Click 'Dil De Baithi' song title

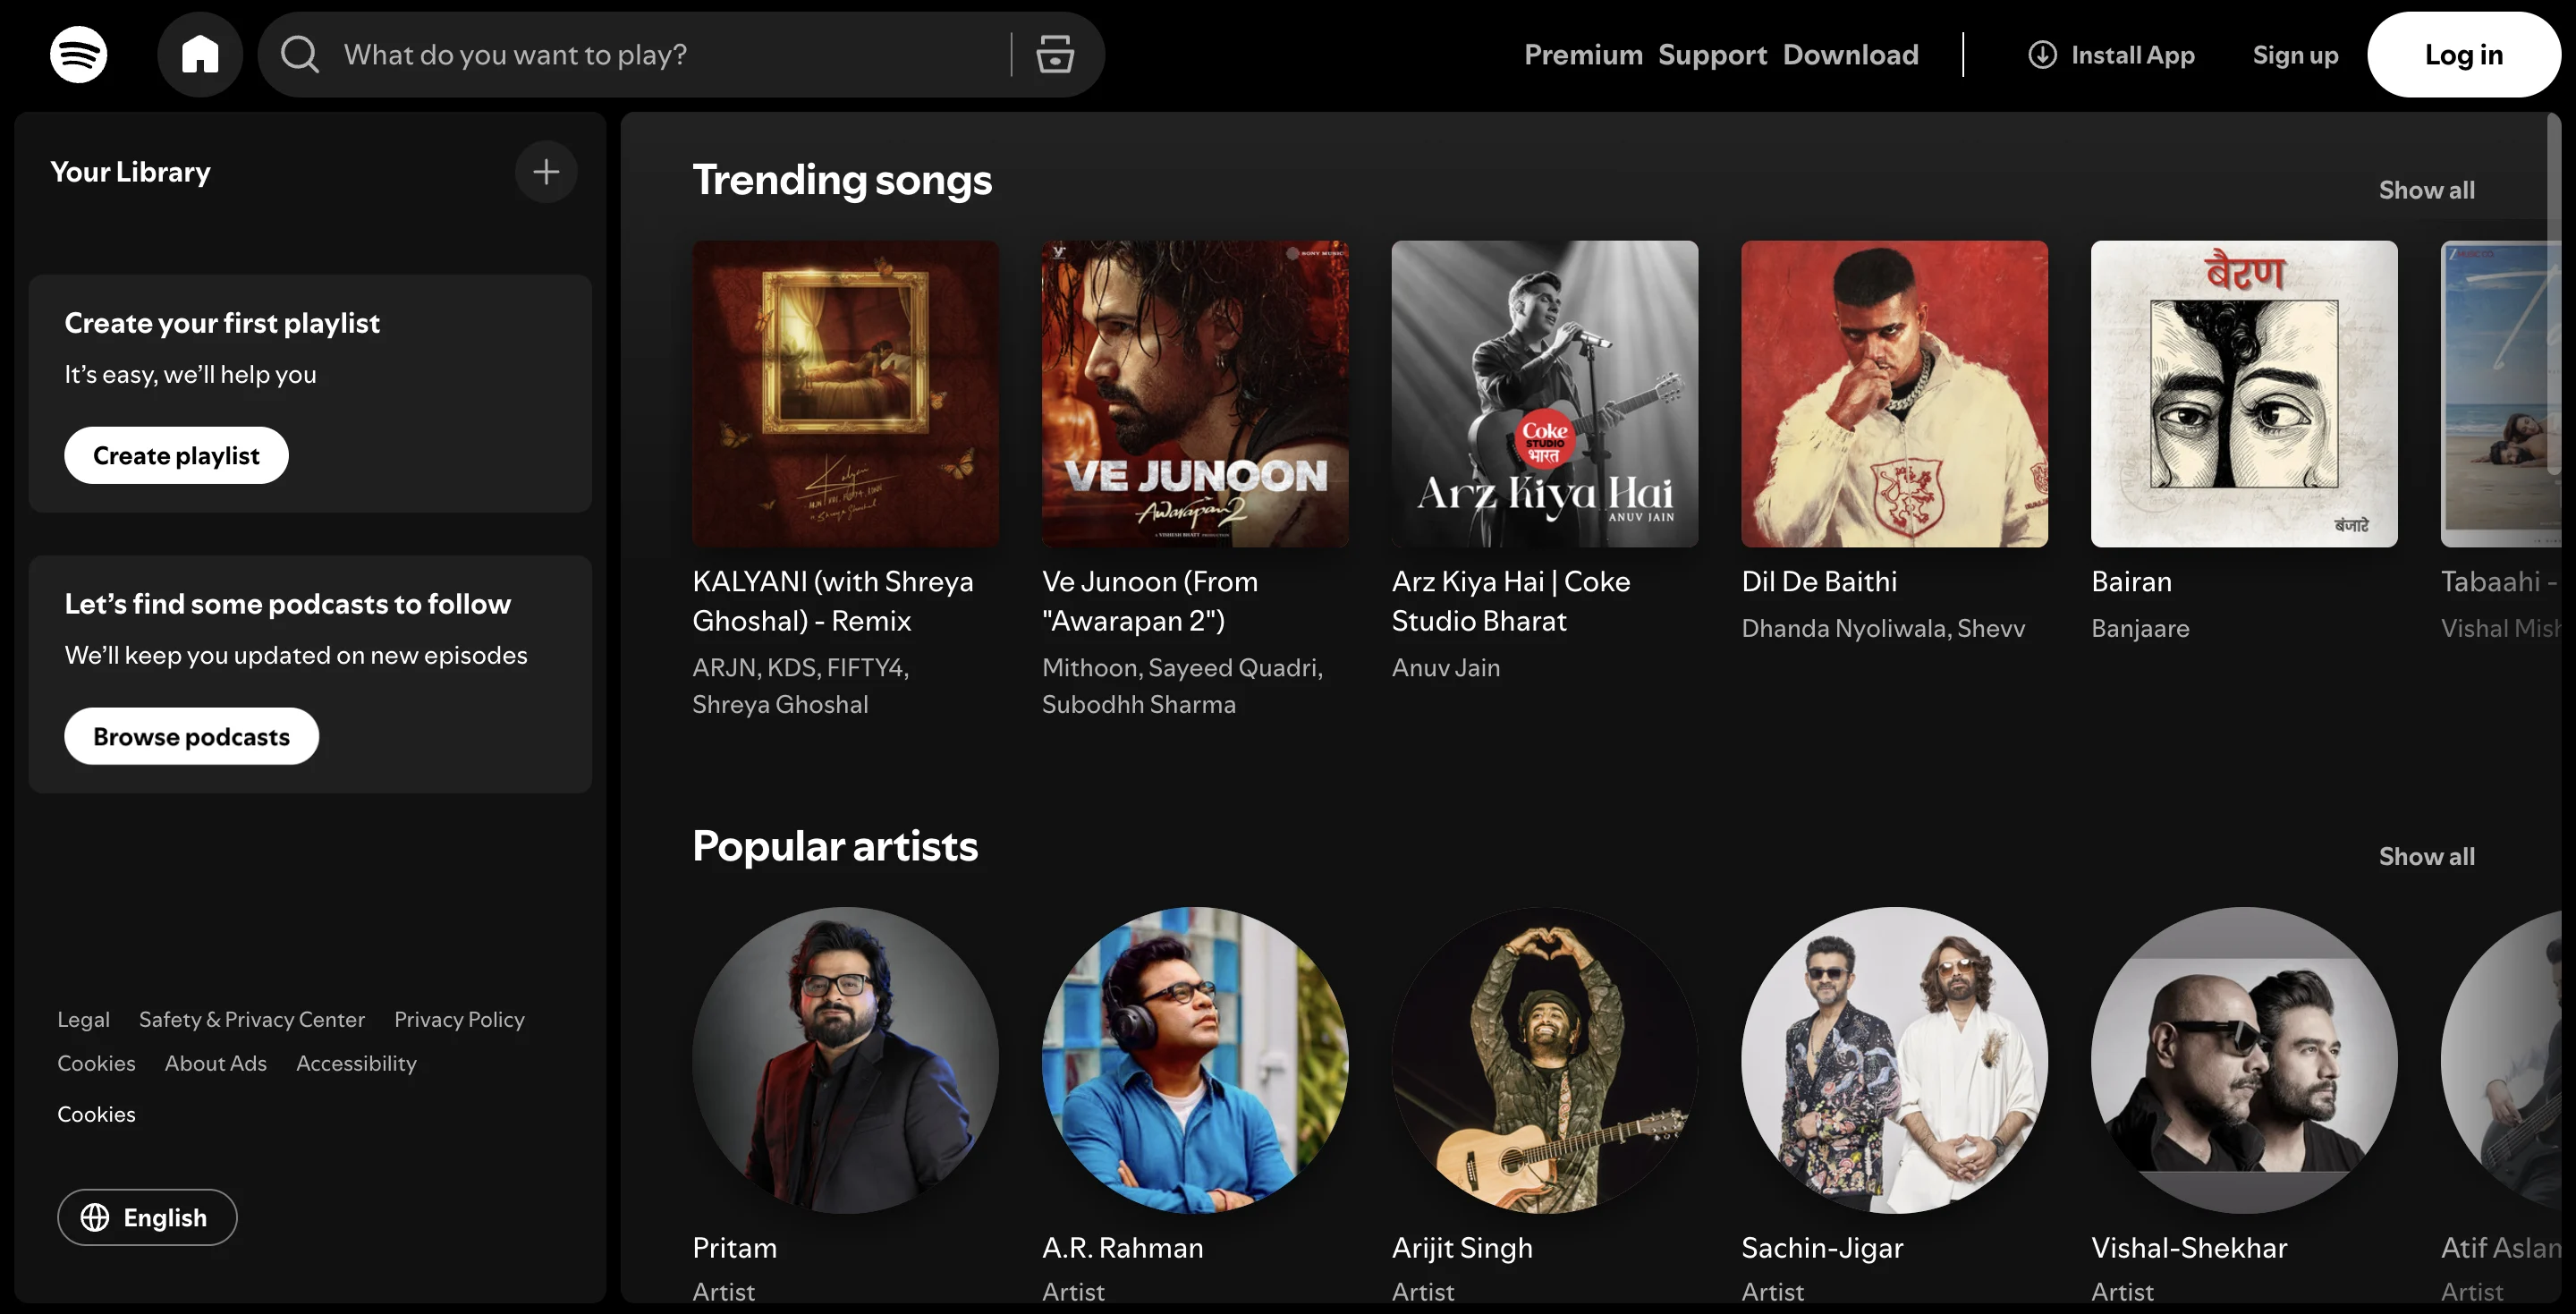pos(1819,581)
